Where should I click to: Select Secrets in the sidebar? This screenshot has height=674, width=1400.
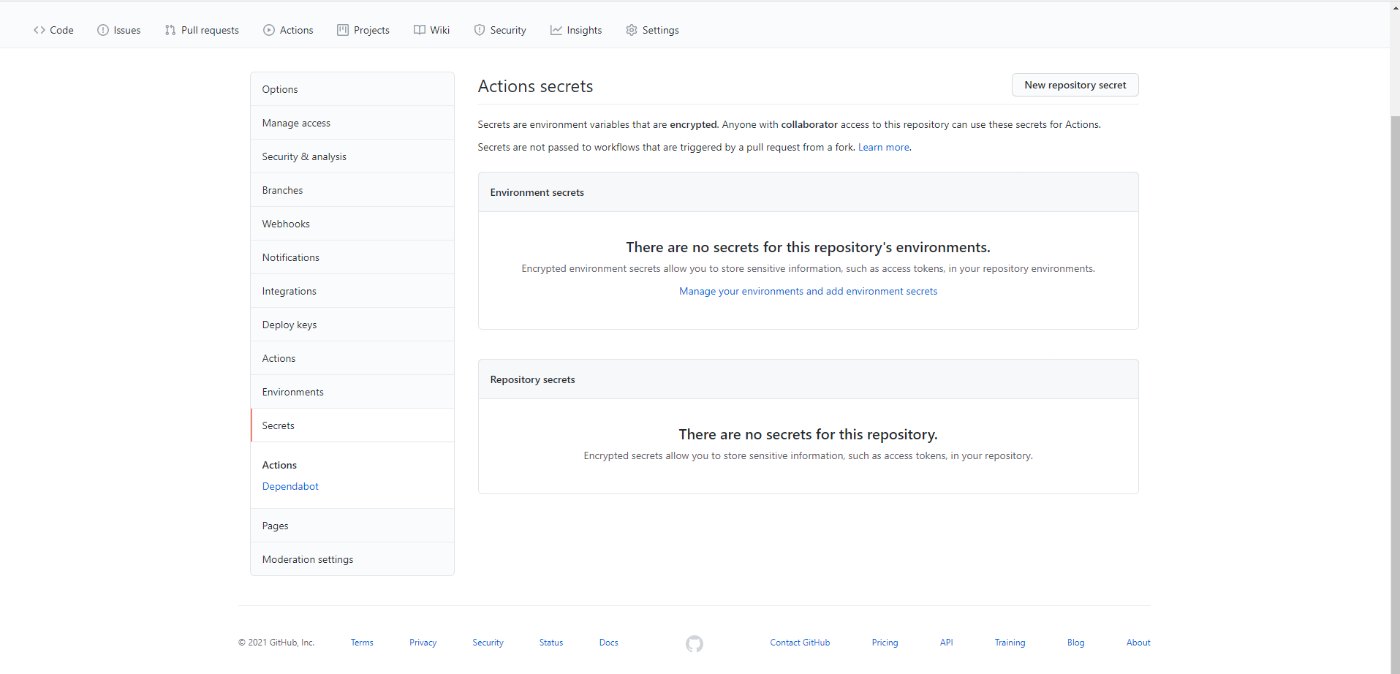pyautogui.click(x=352, y=425)
